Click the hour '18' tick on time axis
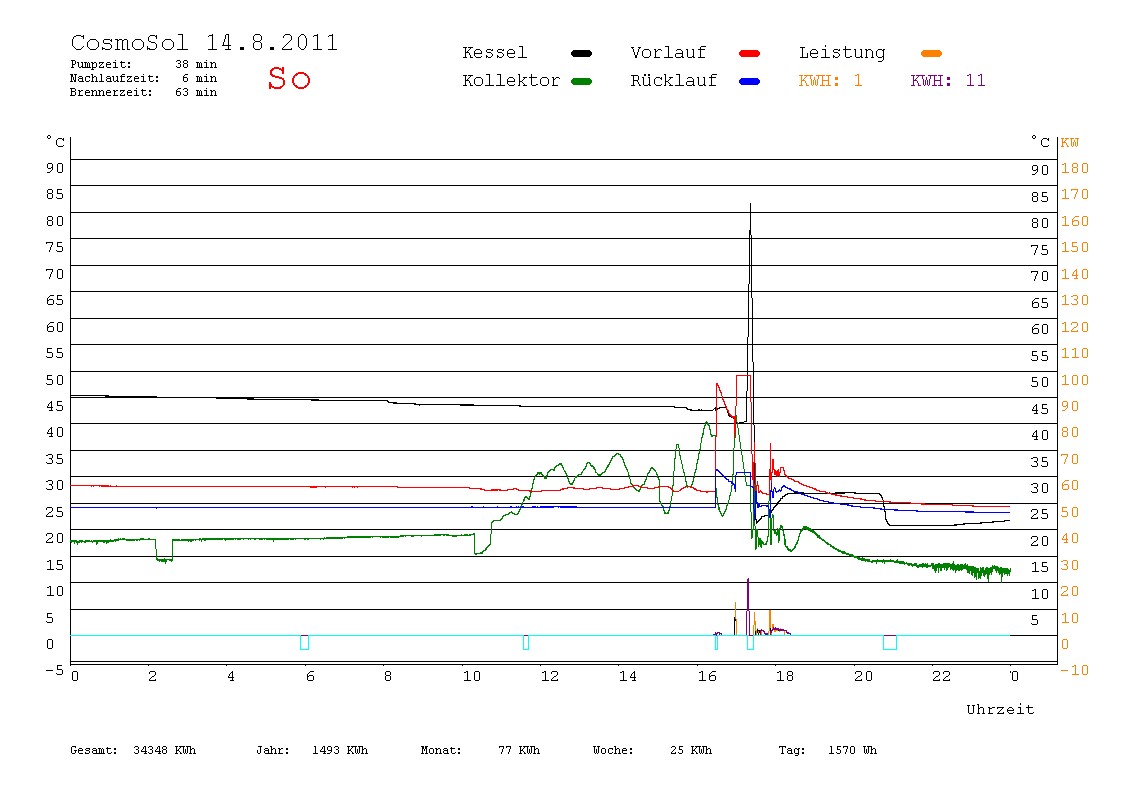1148x812 pixels. [x=785, y=677]
